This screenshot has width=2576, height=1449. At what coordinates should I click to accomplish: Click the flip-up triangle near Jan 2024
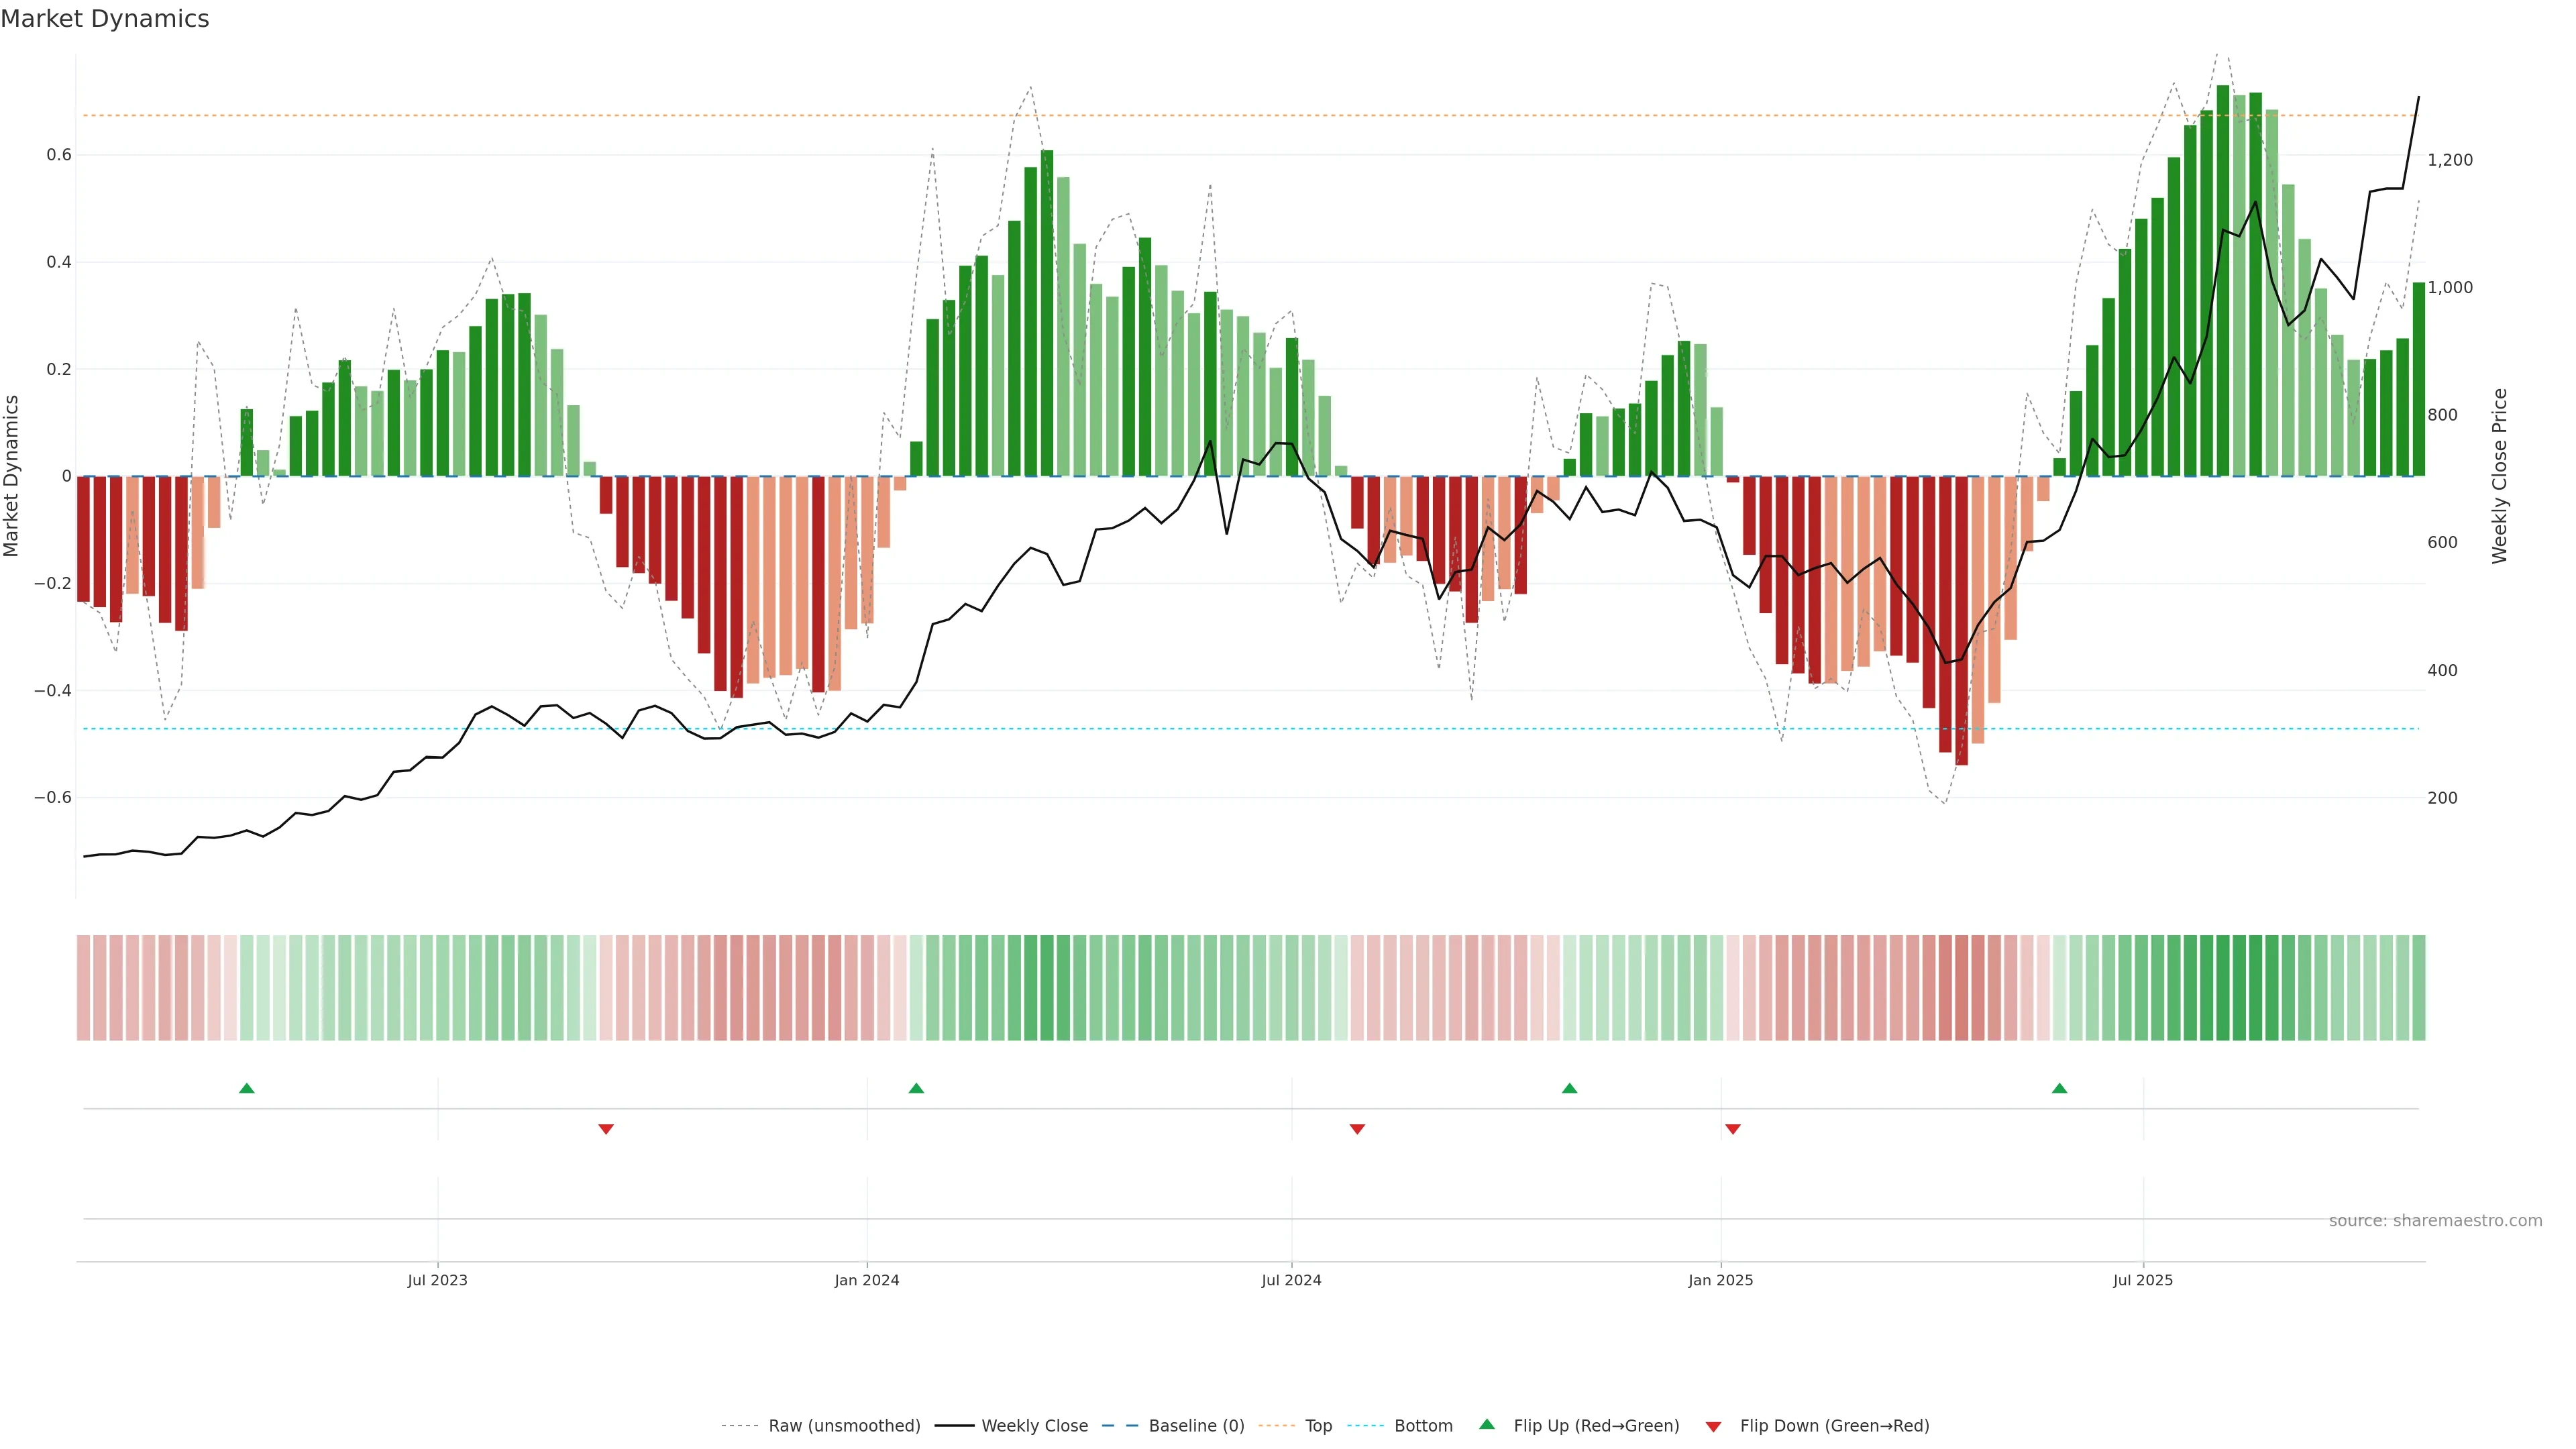916,1088
